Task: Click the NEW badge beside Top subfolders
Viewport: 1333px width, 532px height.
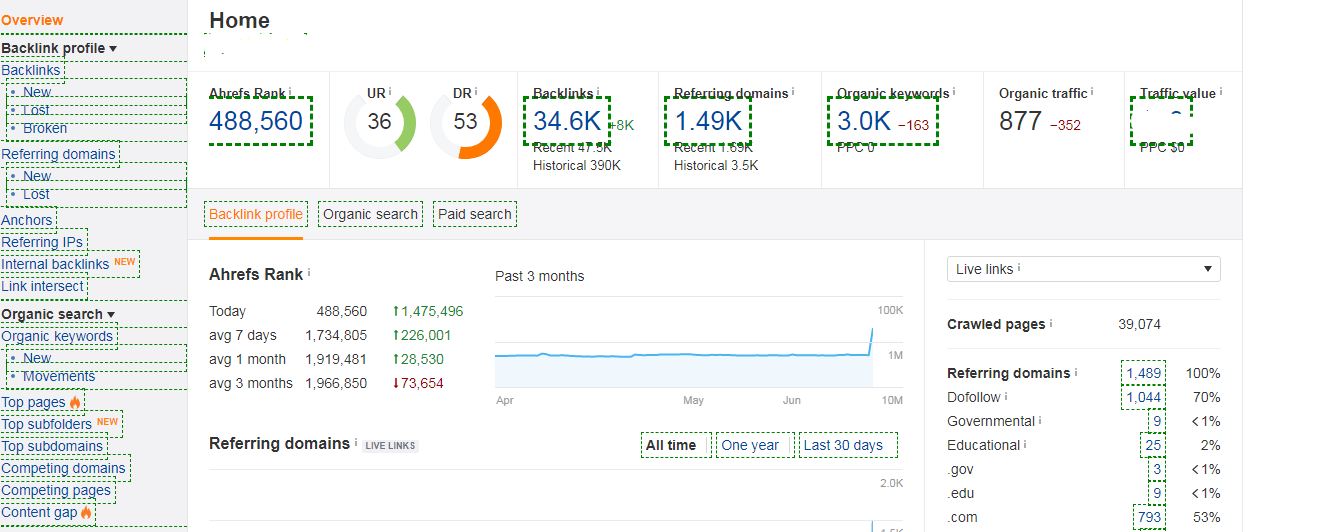Action: (x=107, y=422)
